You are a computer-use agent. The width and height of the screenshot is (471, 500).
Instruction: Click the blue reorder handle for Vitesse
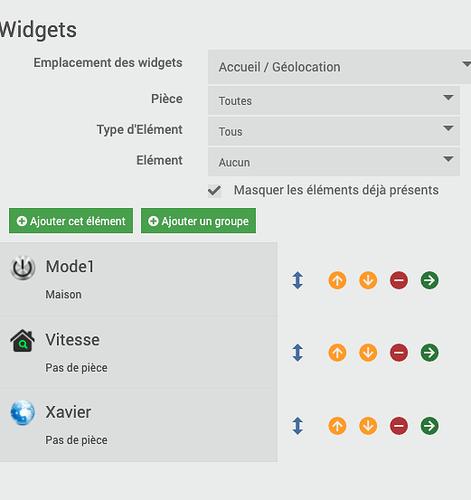point(298,353)
